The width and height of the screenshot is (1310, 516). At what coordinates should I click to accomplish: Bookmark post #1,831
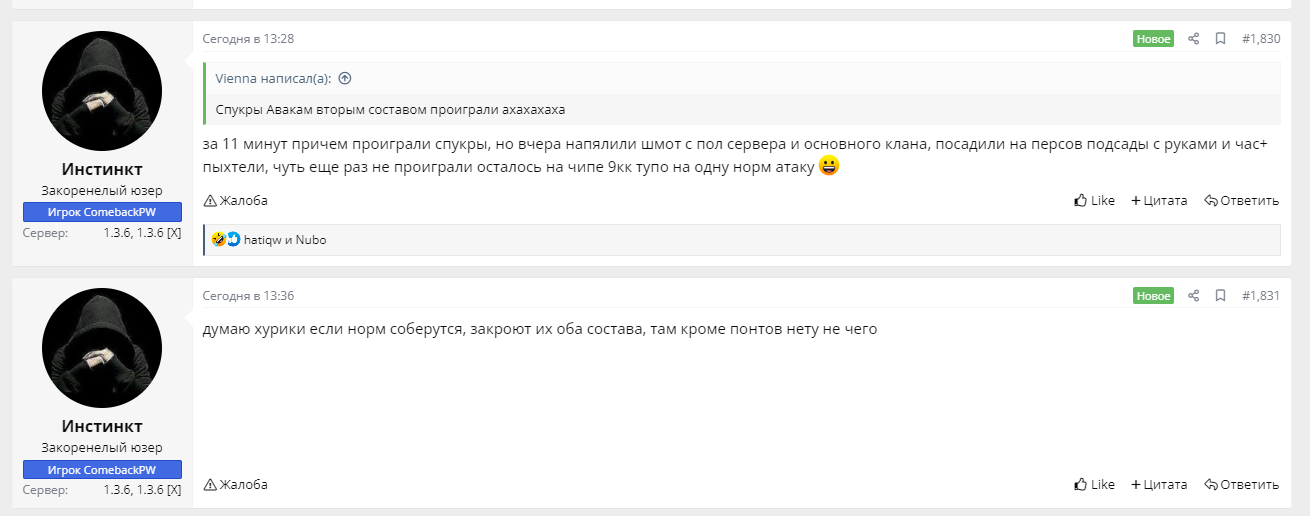(x=1220, y=296)
